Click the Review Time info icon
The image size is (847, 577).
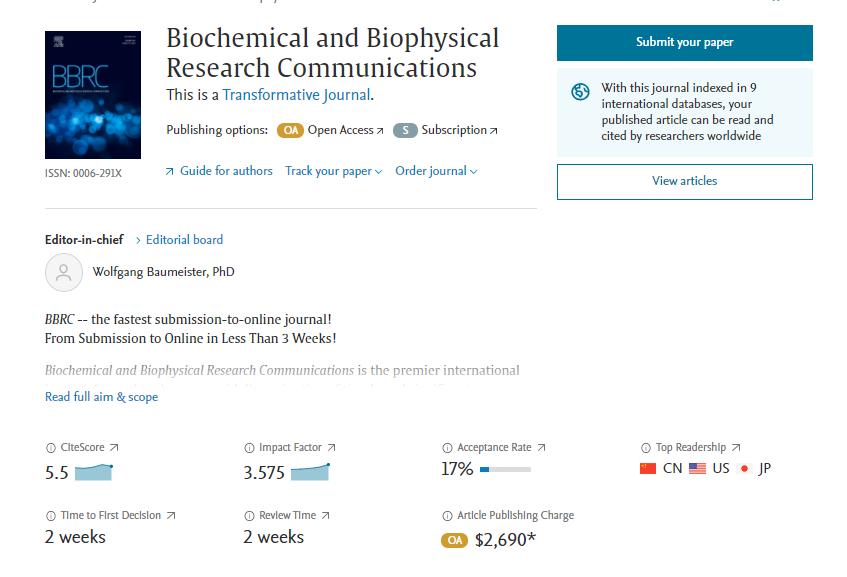point(249,516)
